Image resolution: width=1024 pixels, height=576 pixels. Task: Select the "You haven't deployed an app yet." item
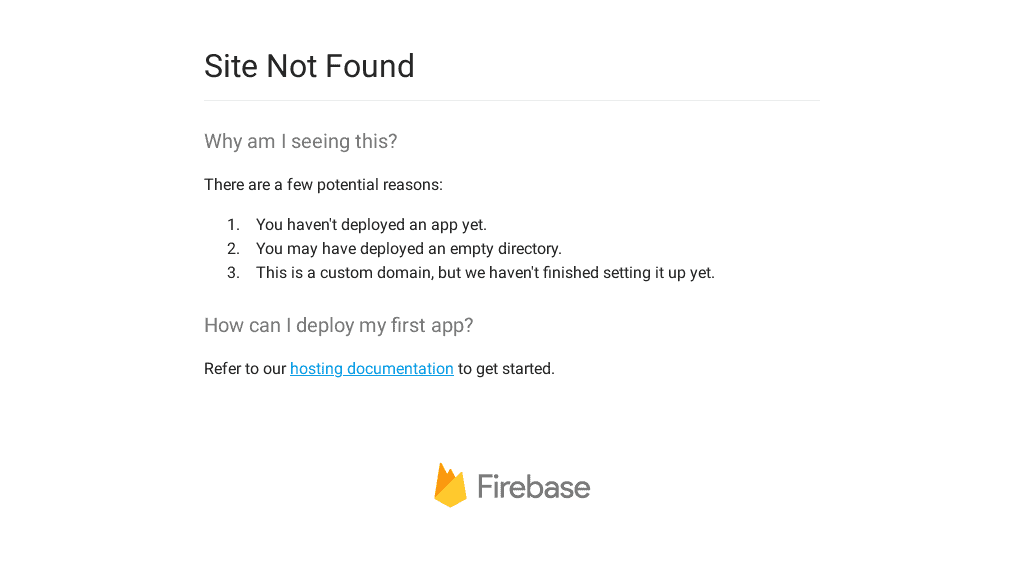click(x=371, y=225)
